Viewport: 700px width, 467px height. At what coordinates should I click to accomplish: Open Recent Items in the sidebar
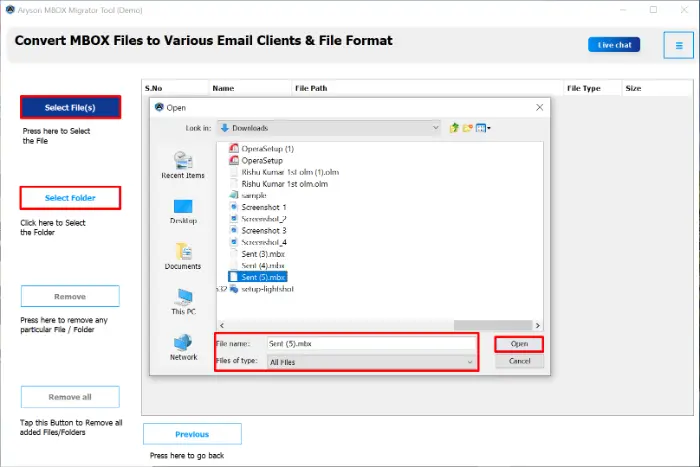coord(183,165)
